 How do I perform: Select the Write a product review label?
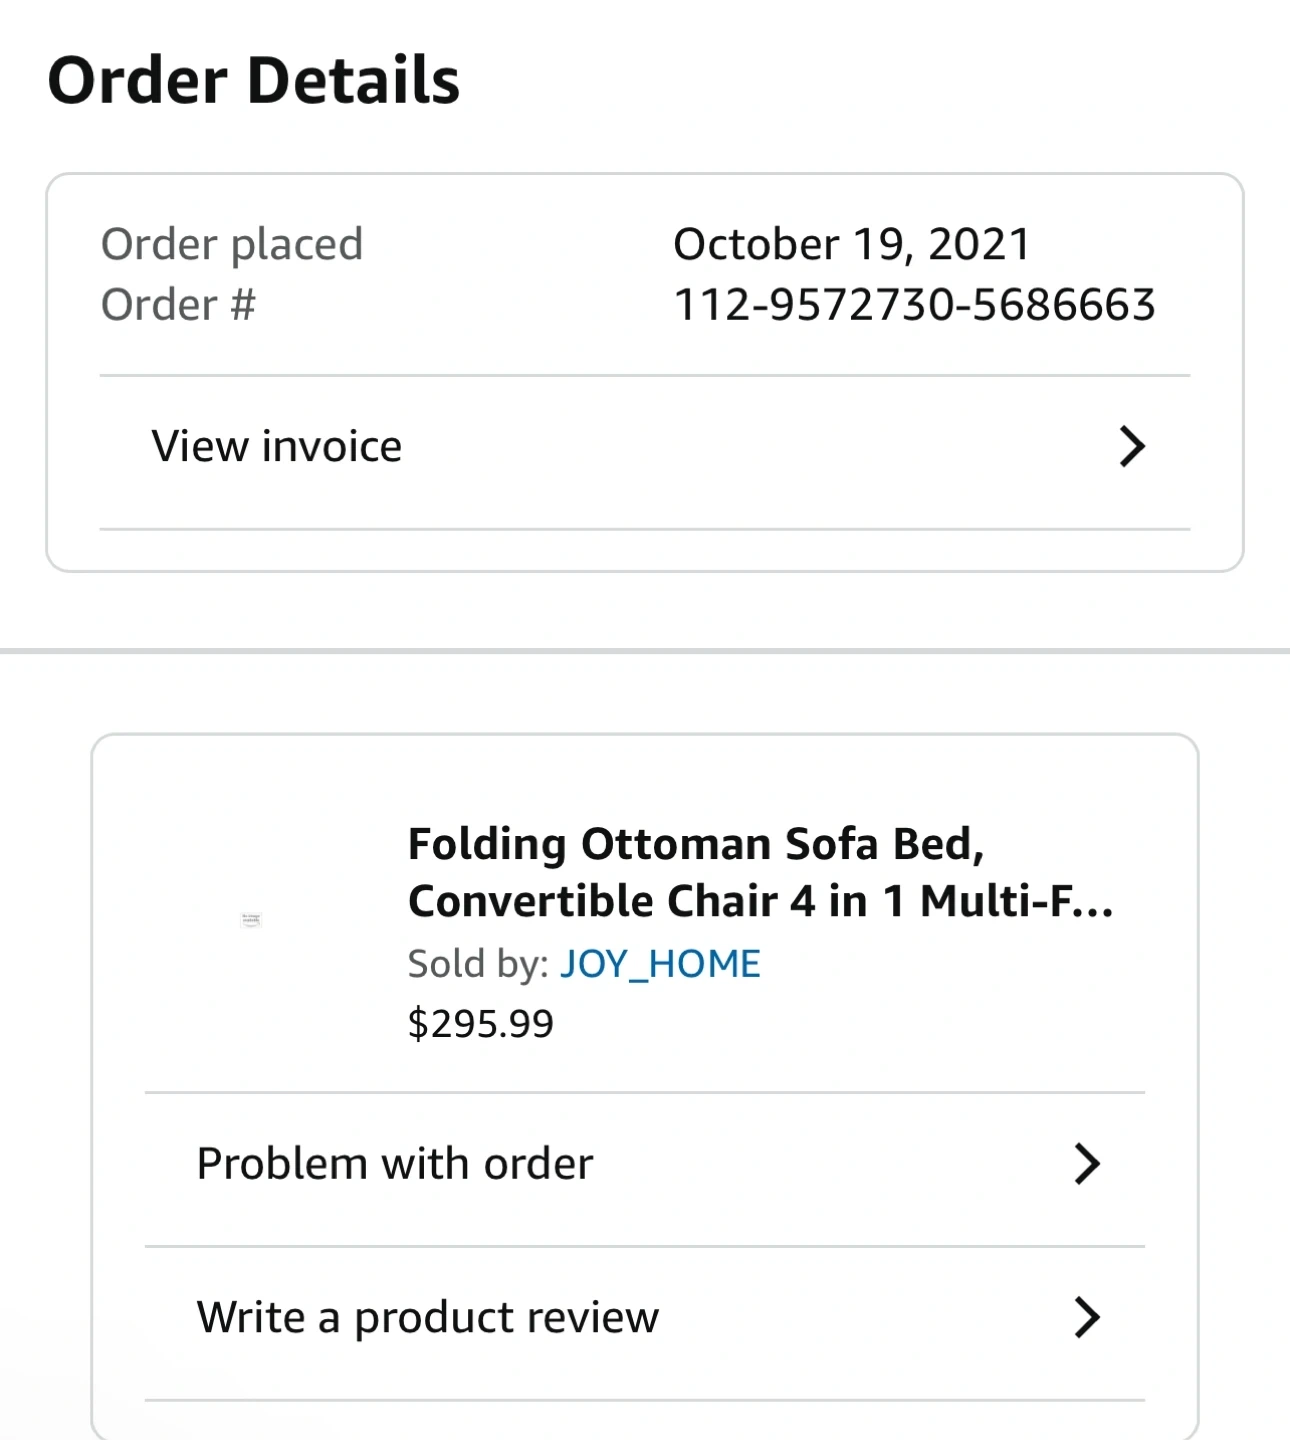click(x=428, y=1317)
